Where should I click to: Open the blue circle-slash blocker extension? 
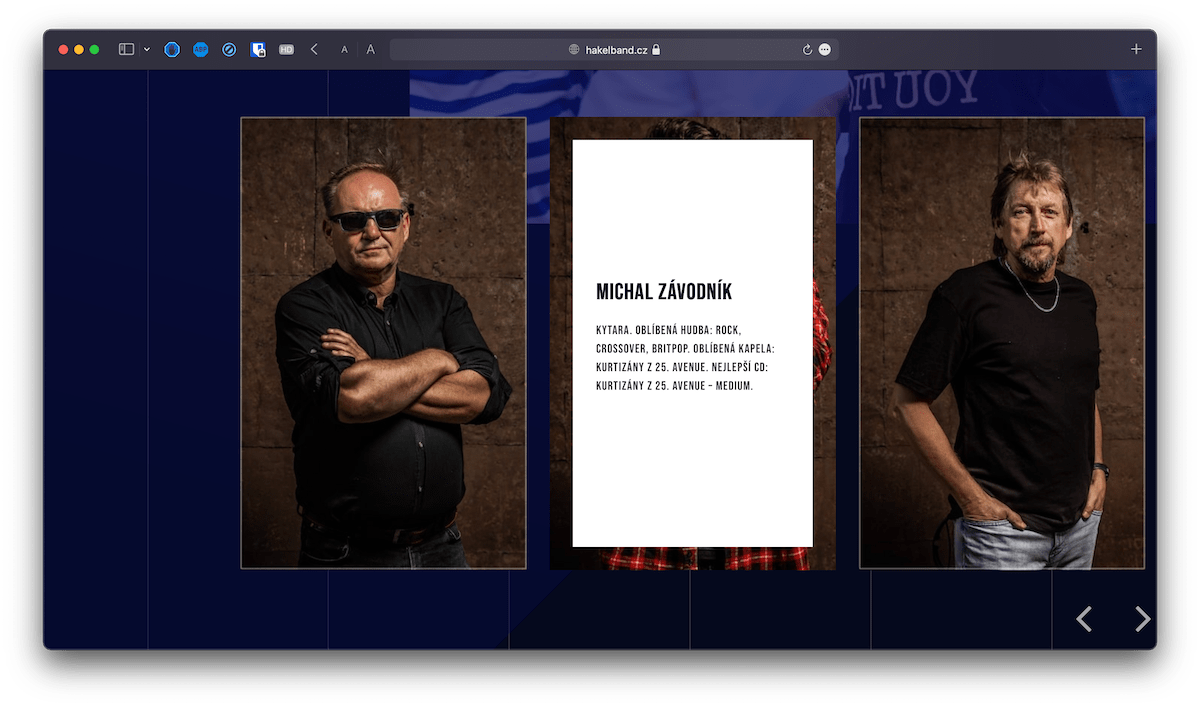coord(229,49)
